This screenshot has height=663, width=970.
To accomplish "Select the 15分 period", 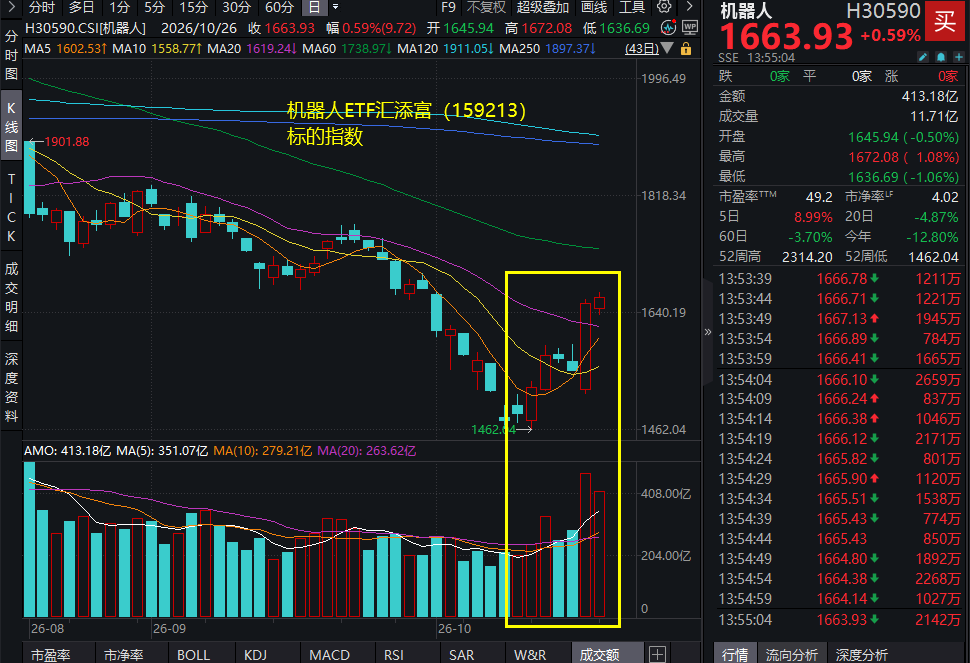I will 194,7.
